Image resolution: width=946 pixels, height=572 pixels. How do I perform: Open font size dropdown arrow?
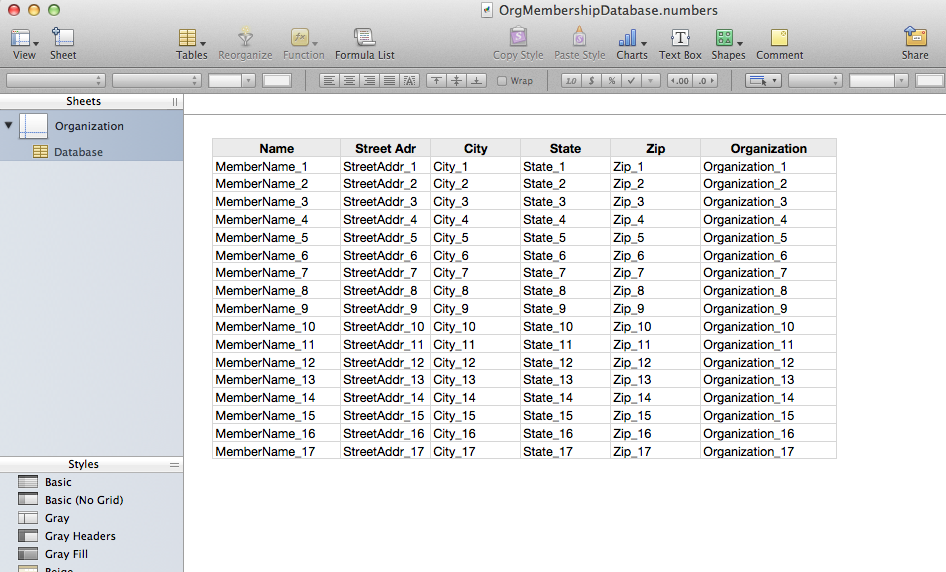pos(248,80)
